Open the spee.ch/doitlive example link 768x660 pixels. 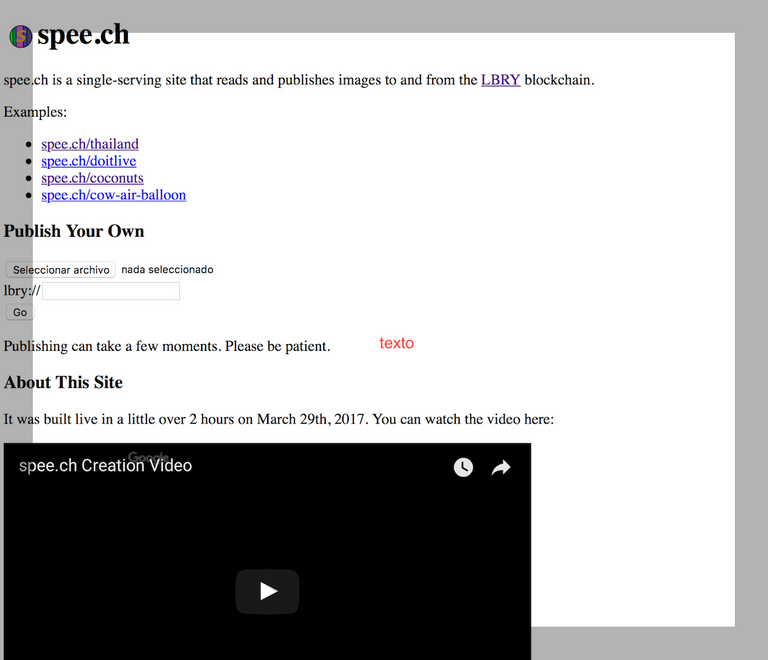point(89,161)
